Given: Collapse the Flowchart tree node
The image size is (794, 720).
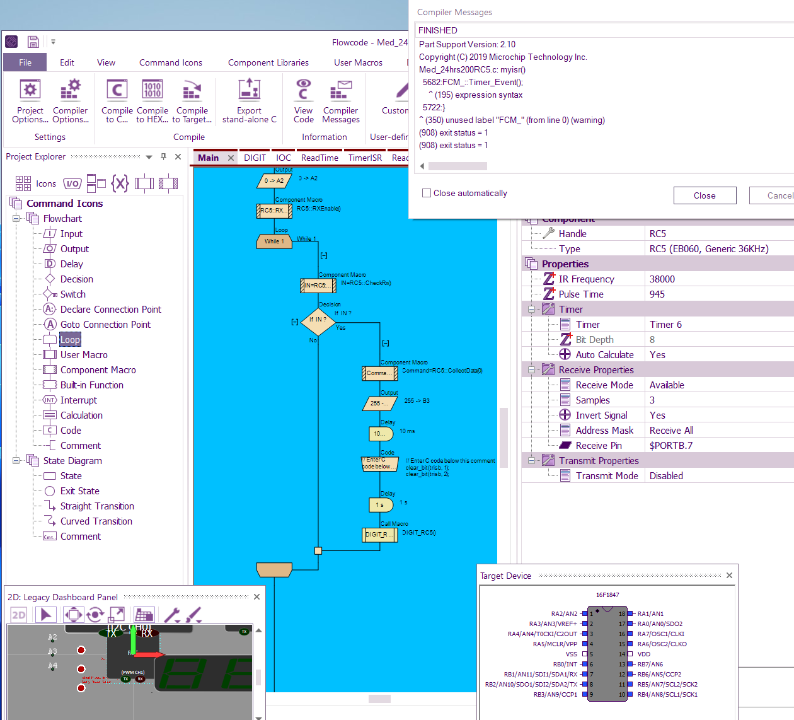Looking at the screenshot, I should (16, 219).
